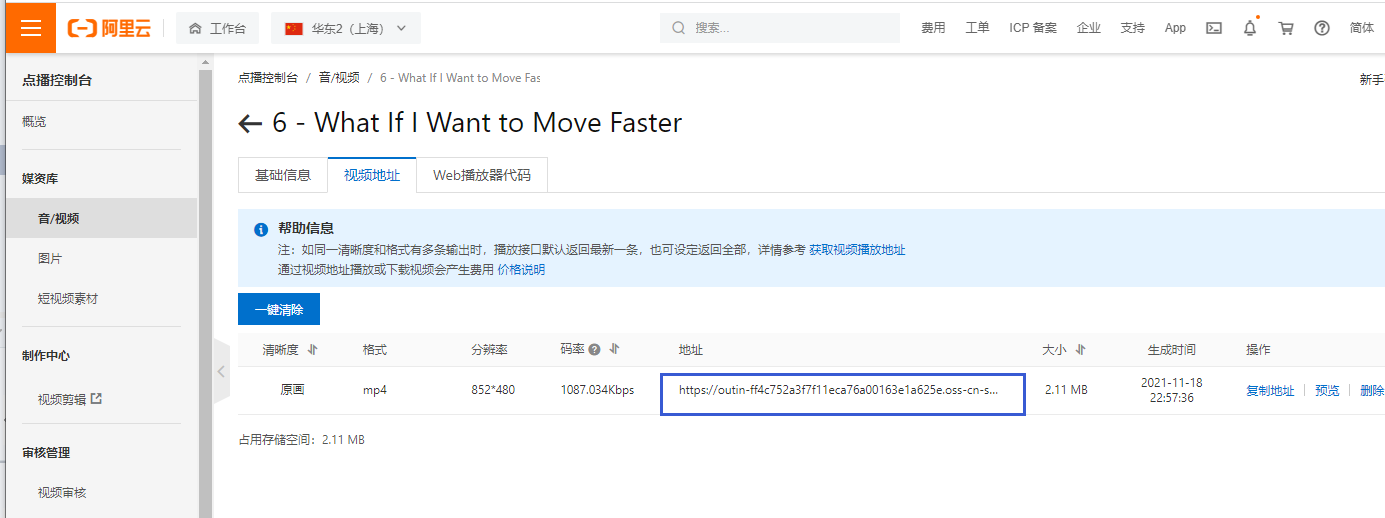Switch language via 简体
1385x518 pixels.
(1362, 28)
